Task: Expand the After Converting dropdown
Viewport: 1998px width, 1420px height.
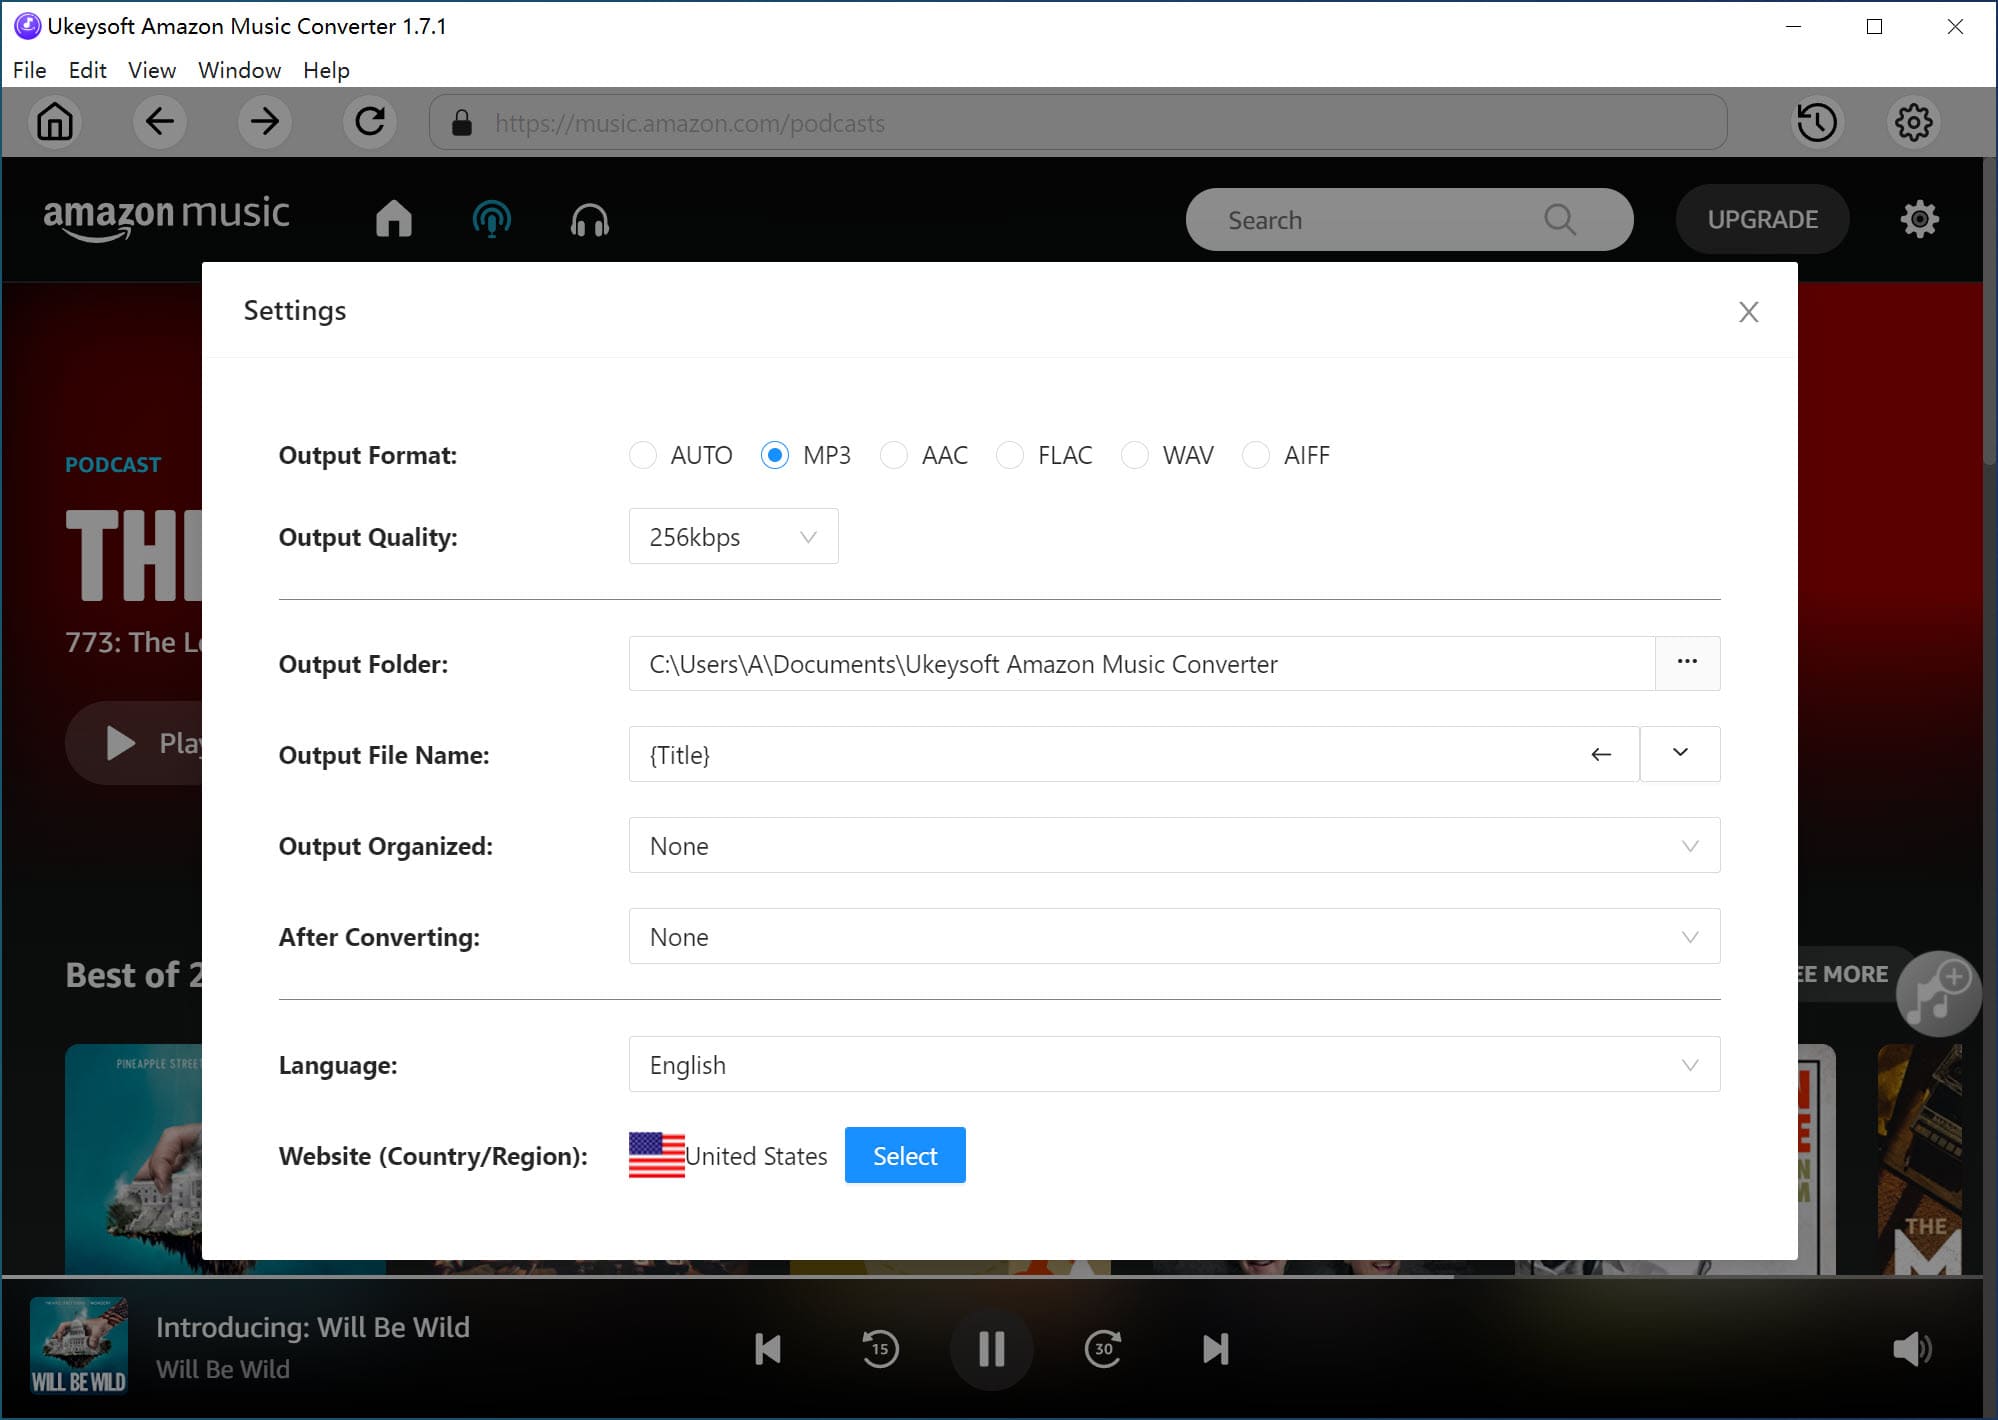Action: point(1689,937)
